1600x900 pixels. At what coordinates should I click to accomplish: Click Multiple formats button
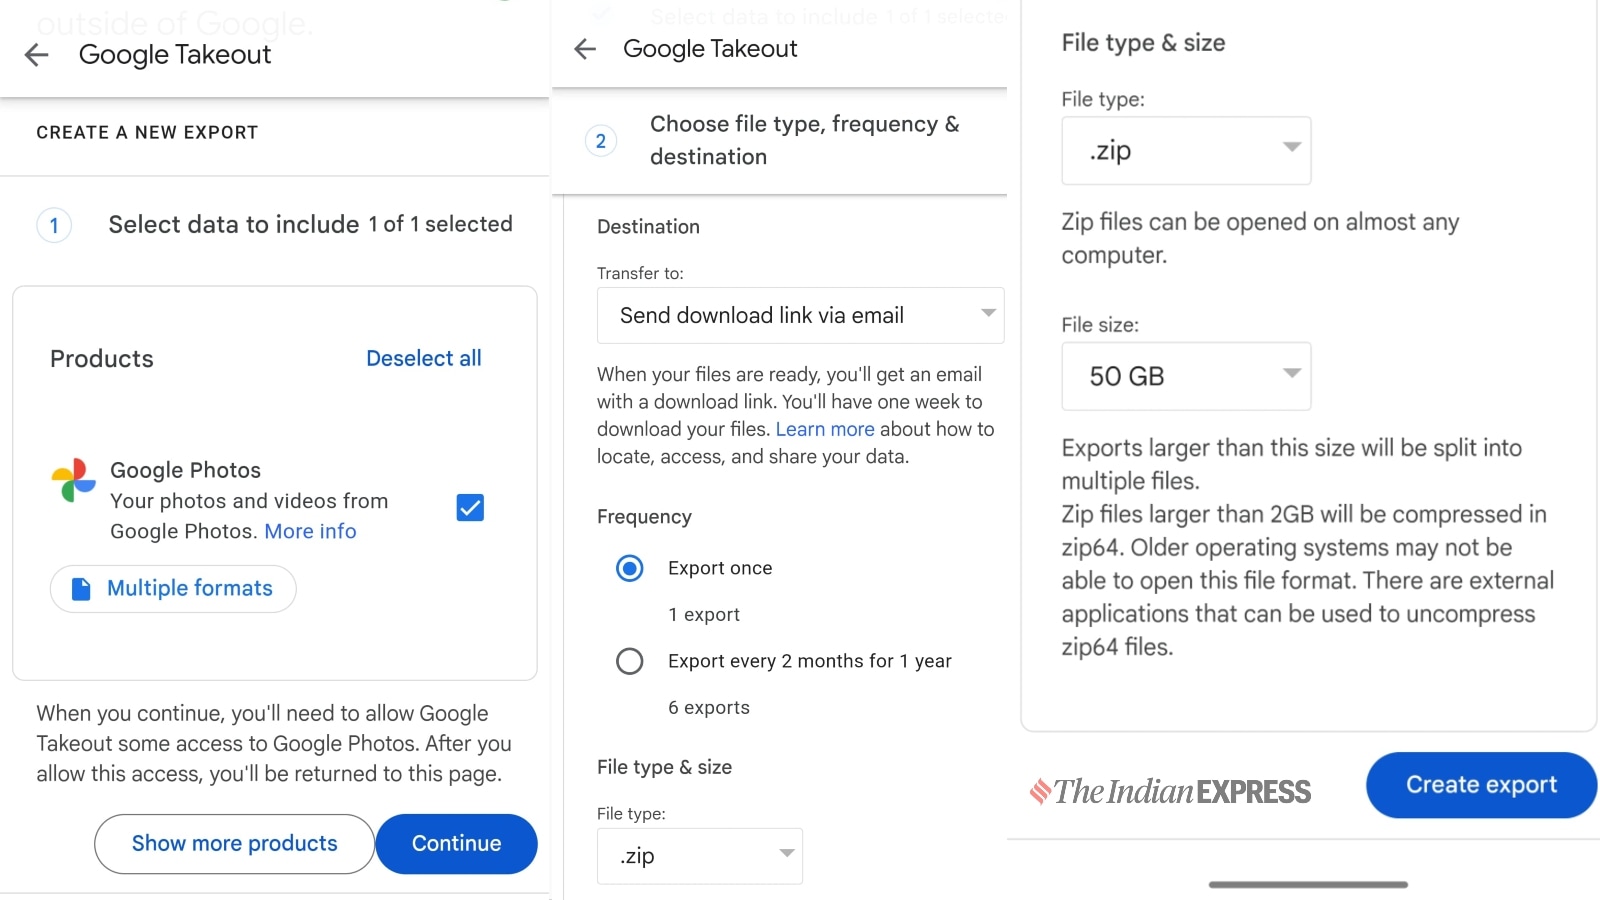point(173,589)
